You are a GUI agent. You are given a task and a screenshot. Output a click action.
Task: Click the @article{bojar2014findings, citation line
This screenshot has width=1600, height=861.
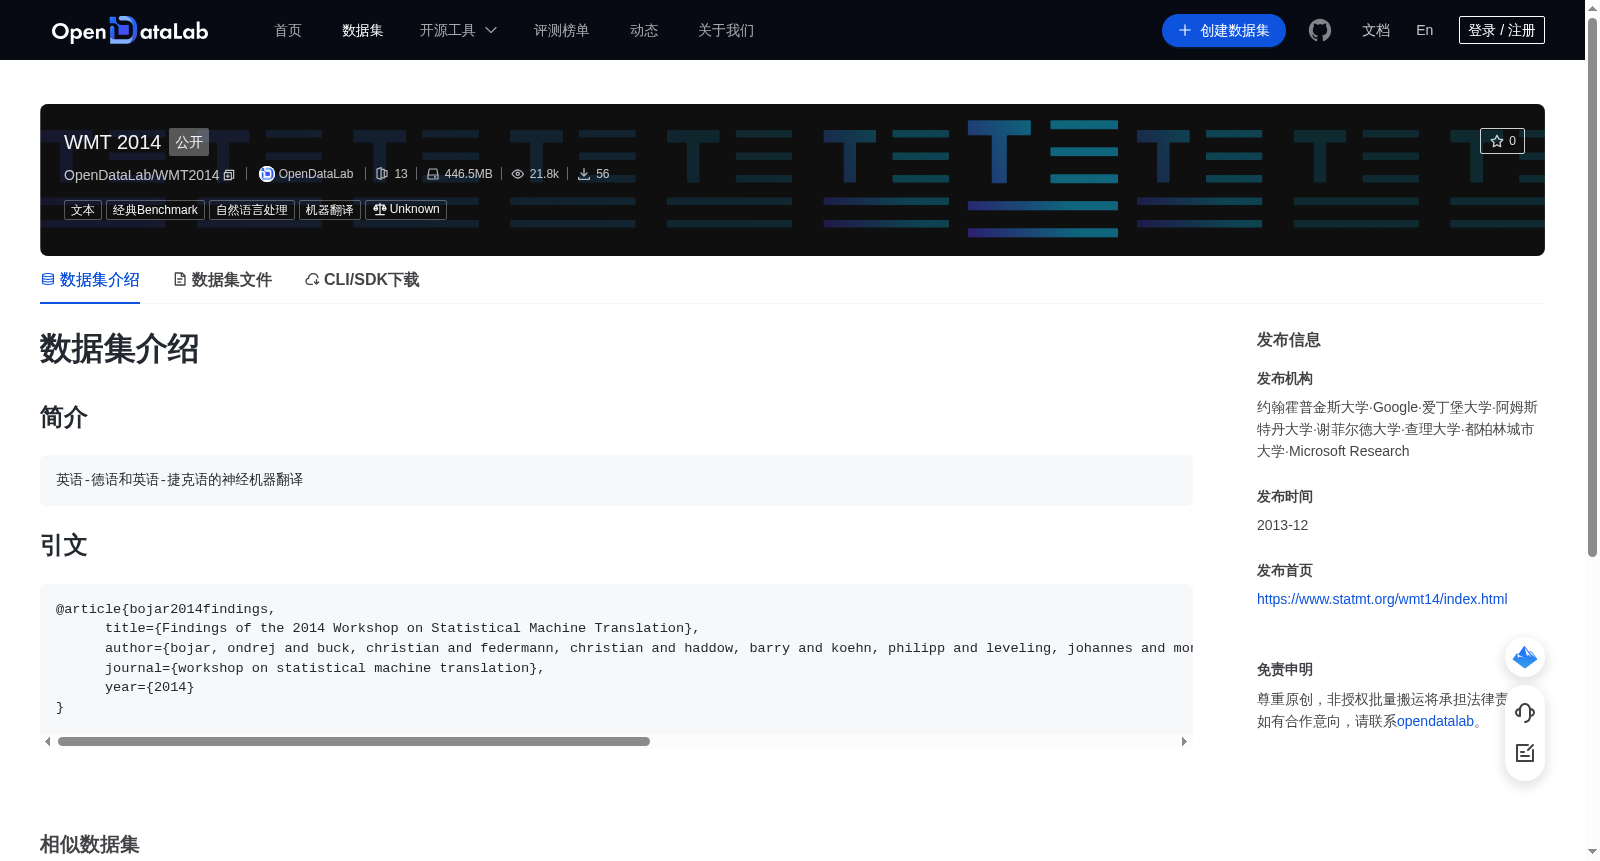[165, 609]
